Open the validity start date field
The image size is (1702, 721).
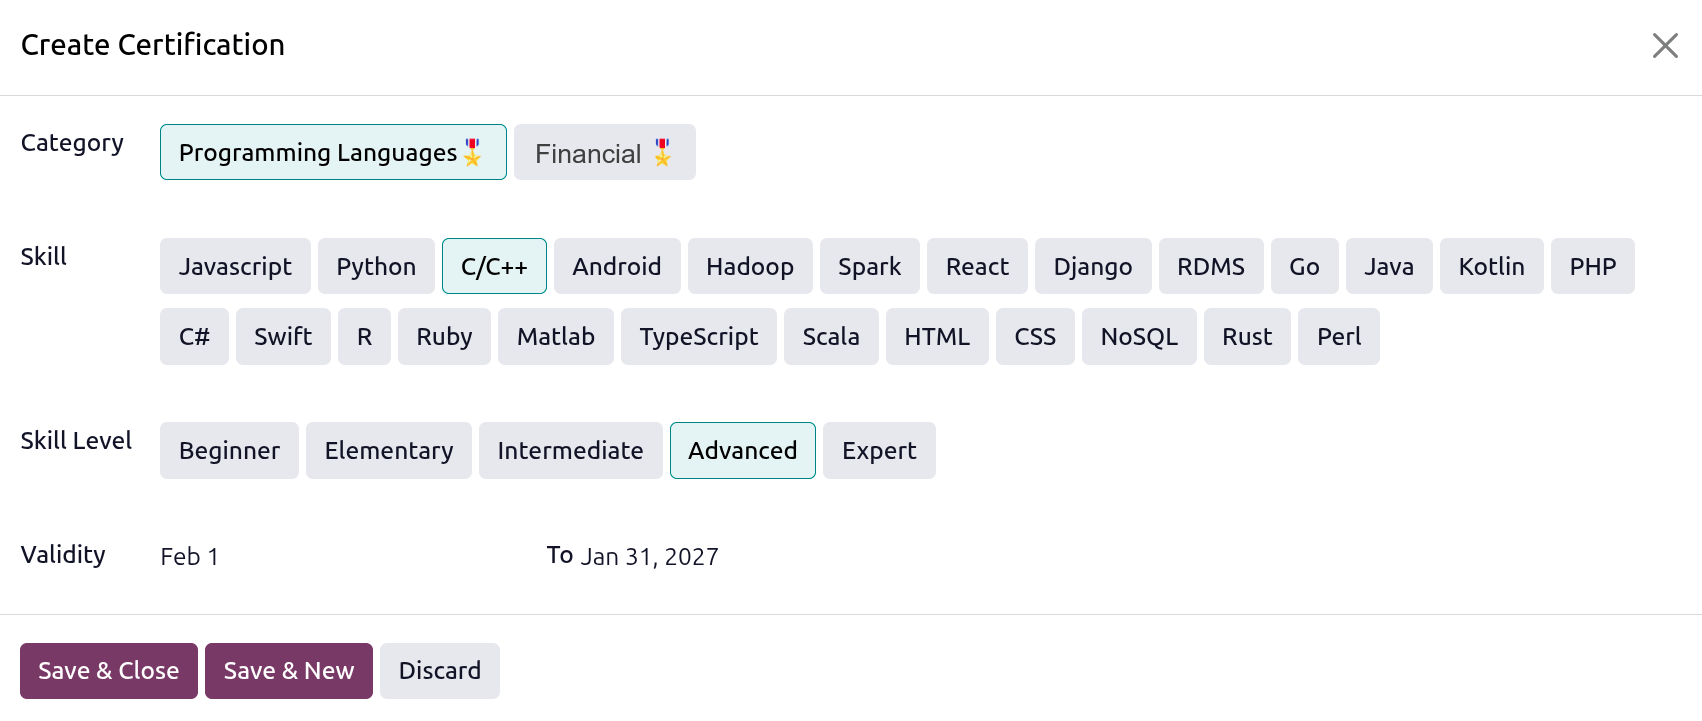(x=190, y=556)
